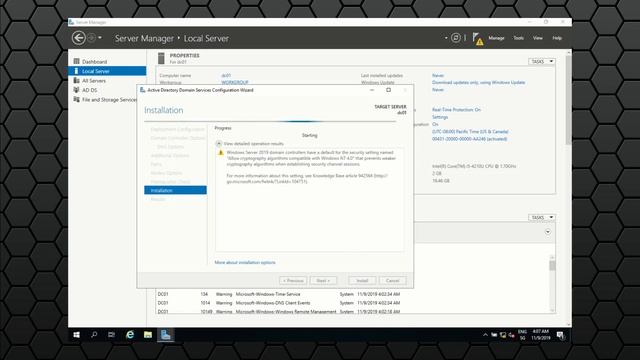Select the Windows Remote Management event row
Screen dimensions: 640x360
[x=279, y=311]
